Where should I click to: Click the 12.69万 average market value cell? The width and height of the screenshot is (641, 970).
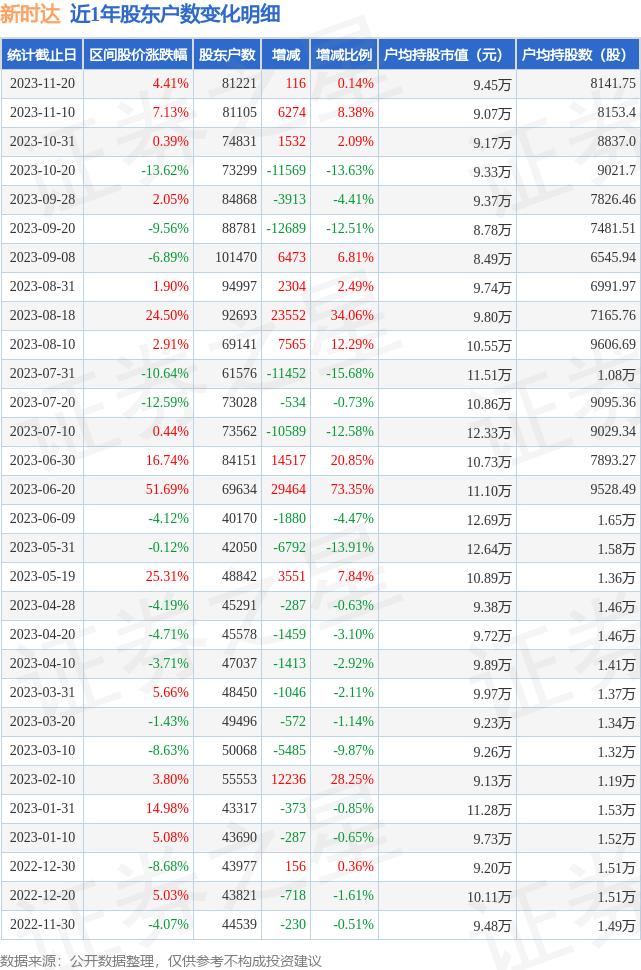(x=489, y=520)
